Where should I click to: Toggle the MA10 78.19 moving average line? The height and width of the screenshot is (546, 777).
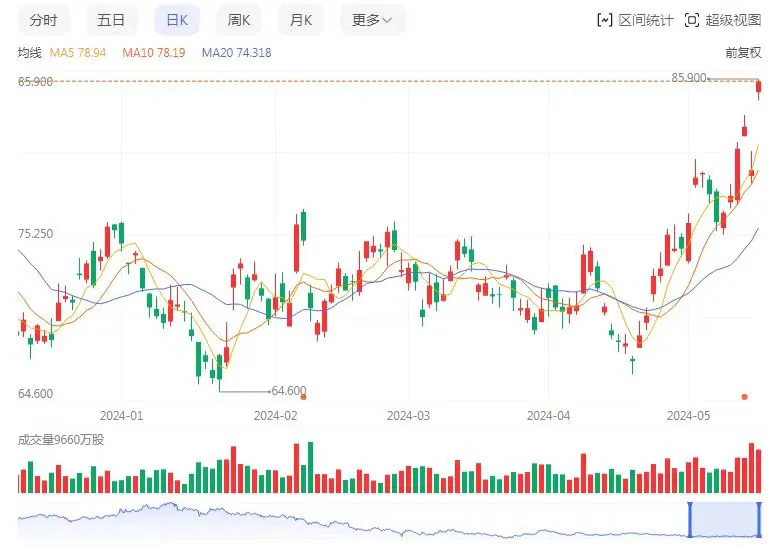pyautogui.click(x=156, y=53)
